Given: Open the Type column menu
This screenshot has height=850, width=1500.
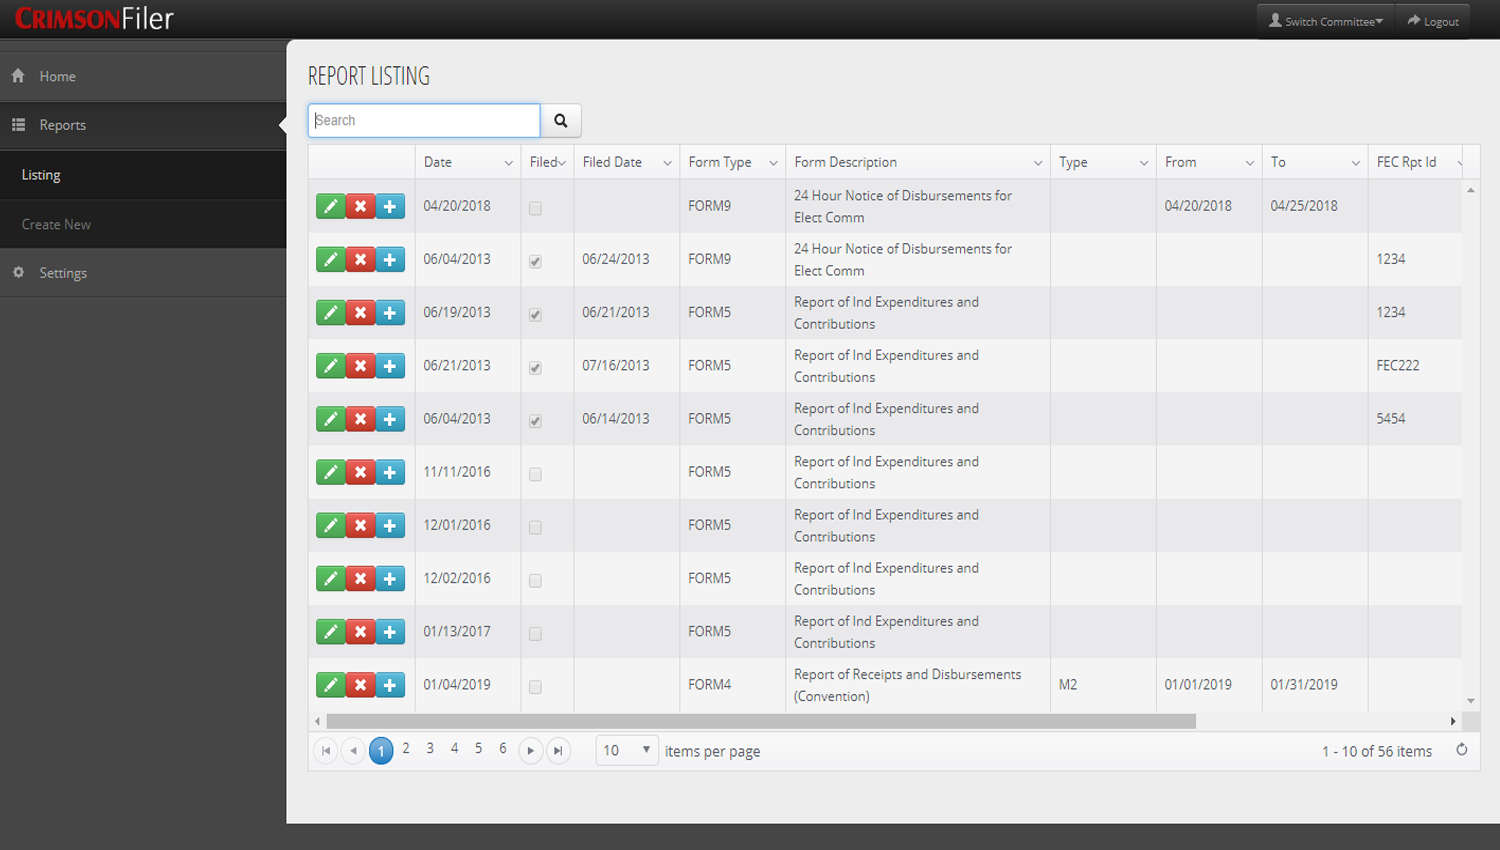Looking at the screenshot, I should tap(1144, 163).
